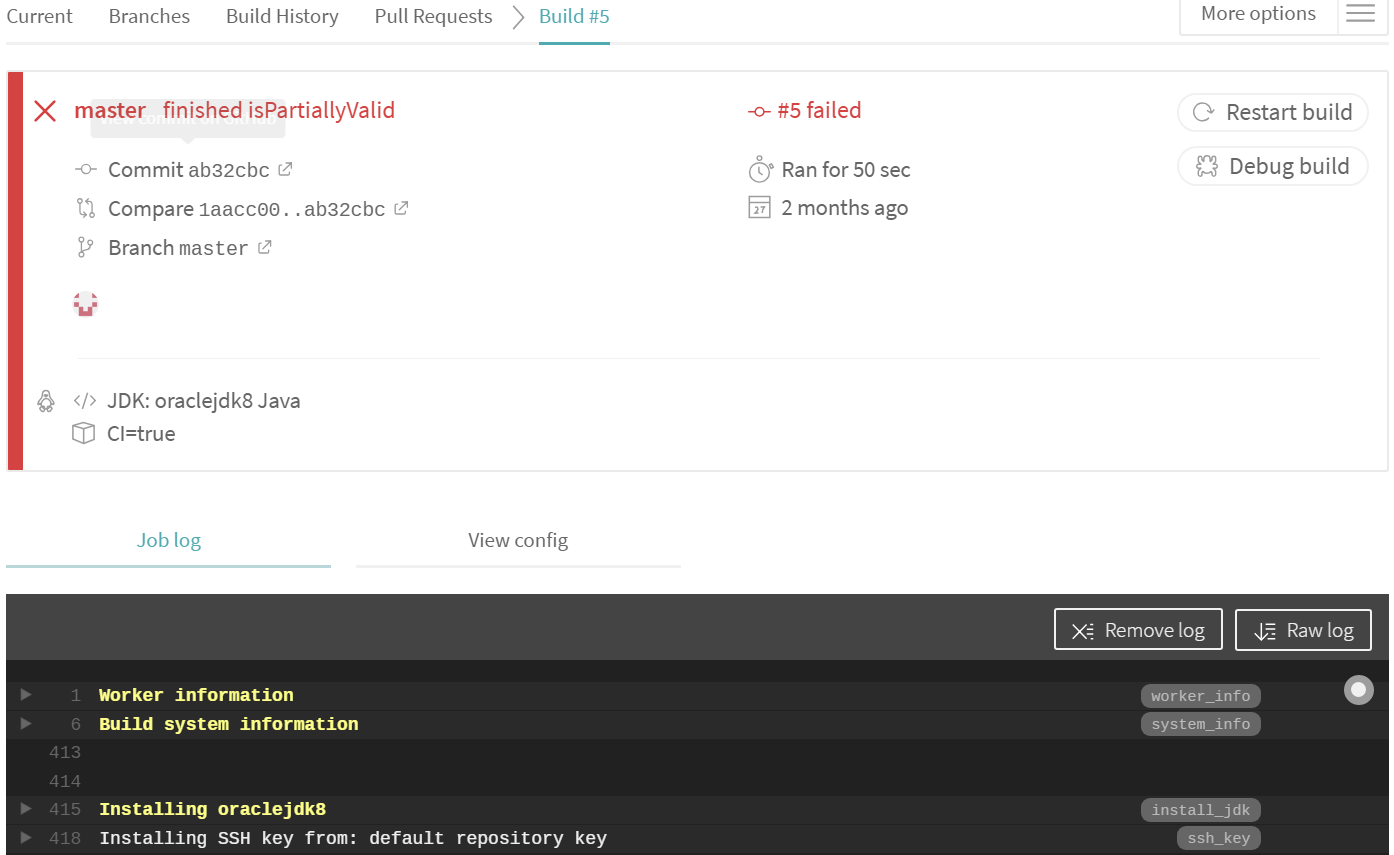Restart the build
Viewport: 1394px width, 855px height.
pos(1273,112)
